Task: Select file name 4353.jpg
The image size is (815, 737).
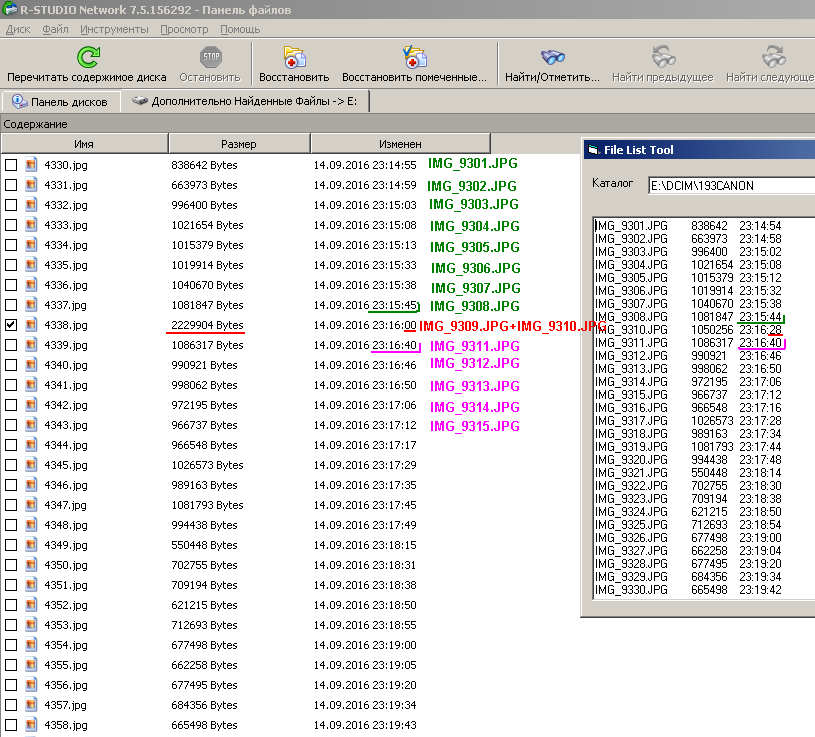Action: click(x=65, y=625)
